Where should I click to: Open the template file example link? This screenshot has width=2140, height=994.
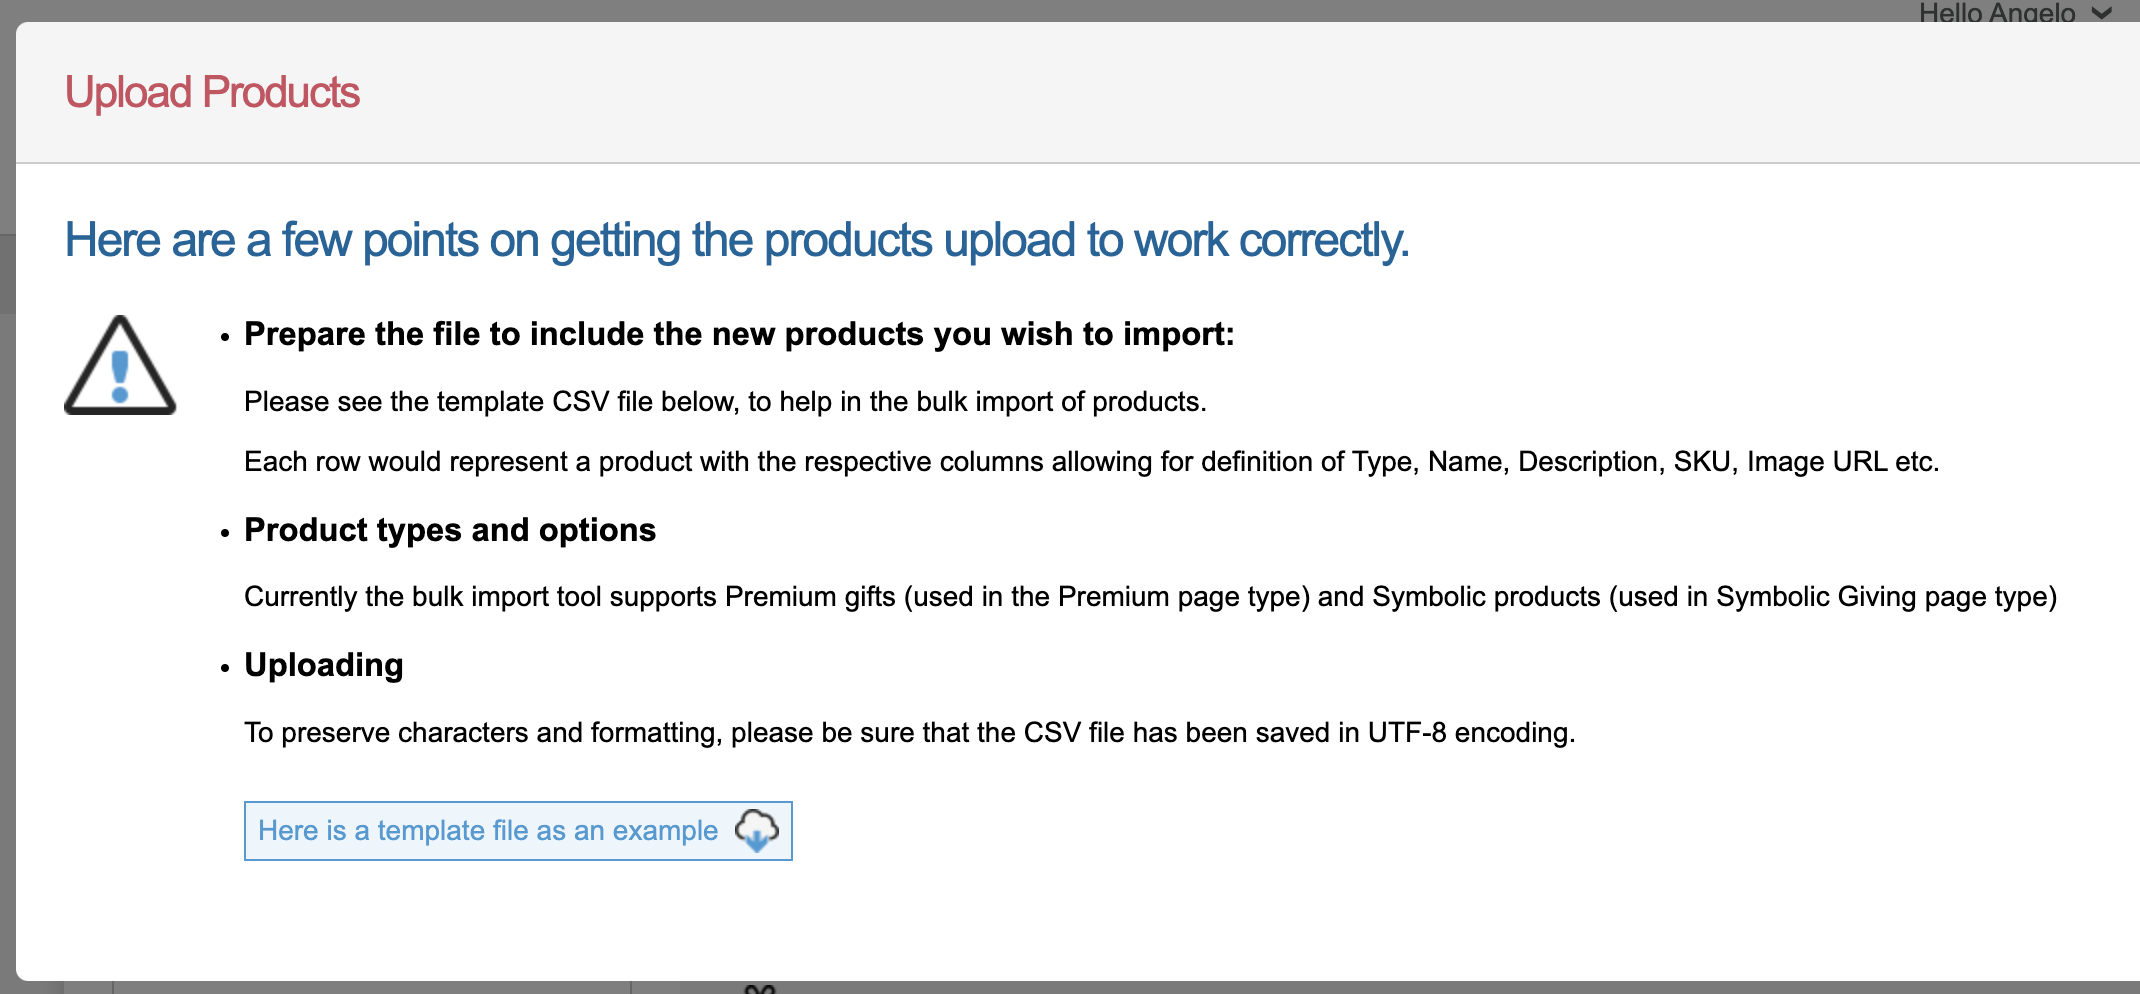click(487, 831)
